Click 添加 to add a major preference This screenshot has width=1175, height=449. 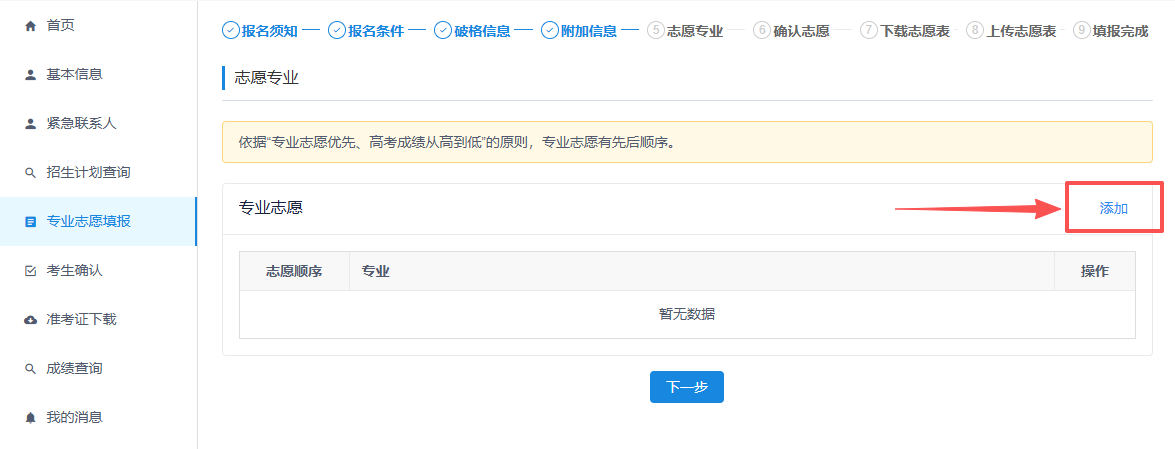[1113, 208]
